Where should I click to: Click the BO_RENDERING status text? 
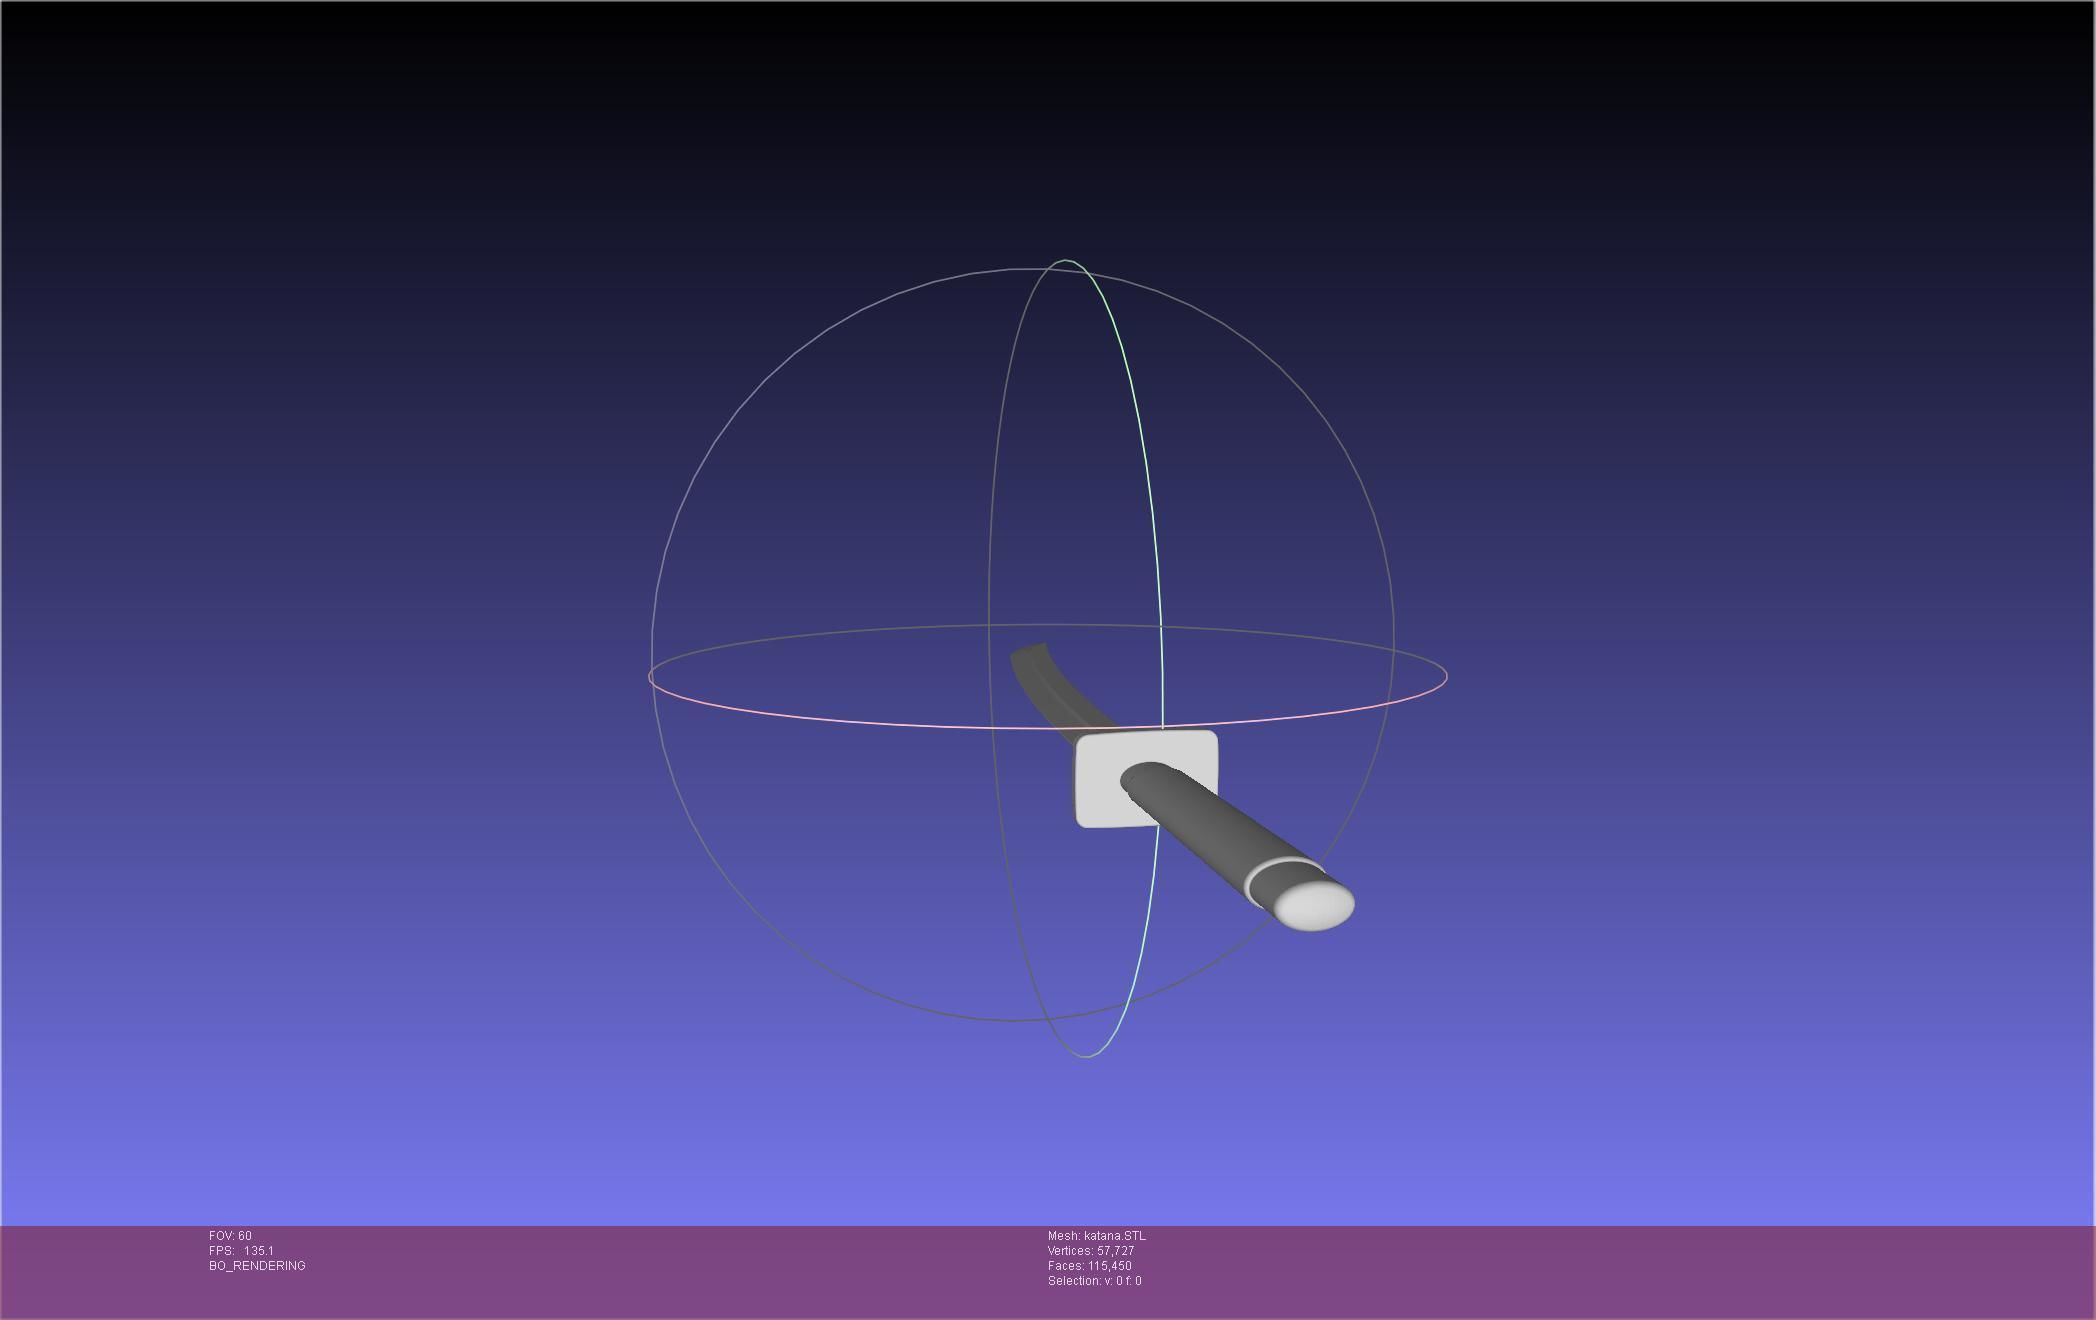tap(257, 1266)
